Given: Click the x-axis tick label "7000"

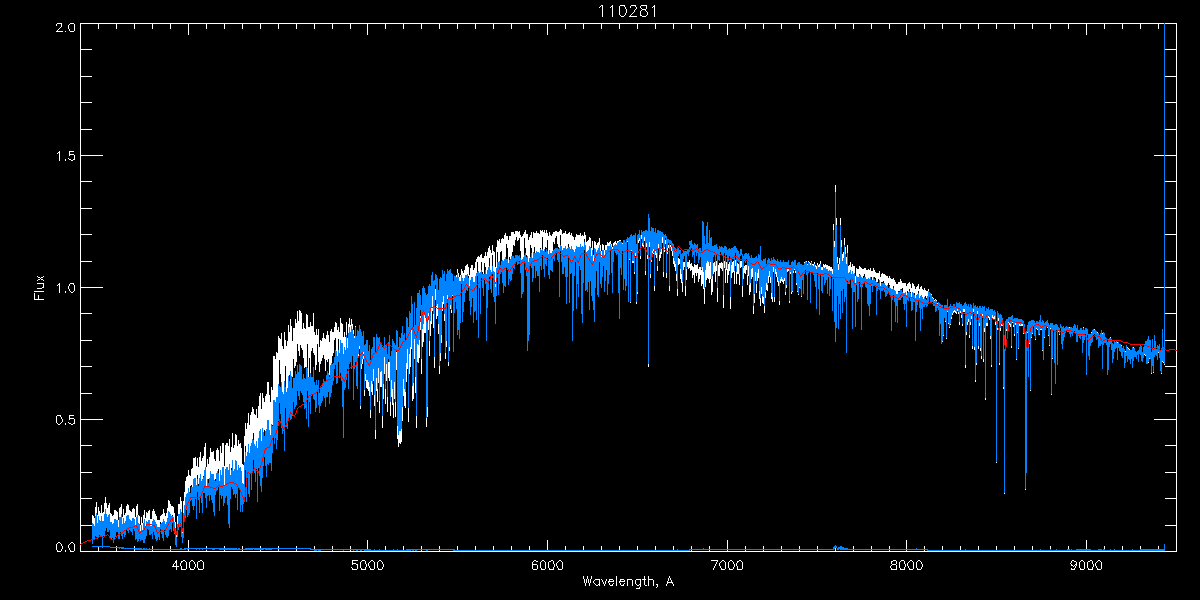Looking at the screenshot, I should click(727, 566).
